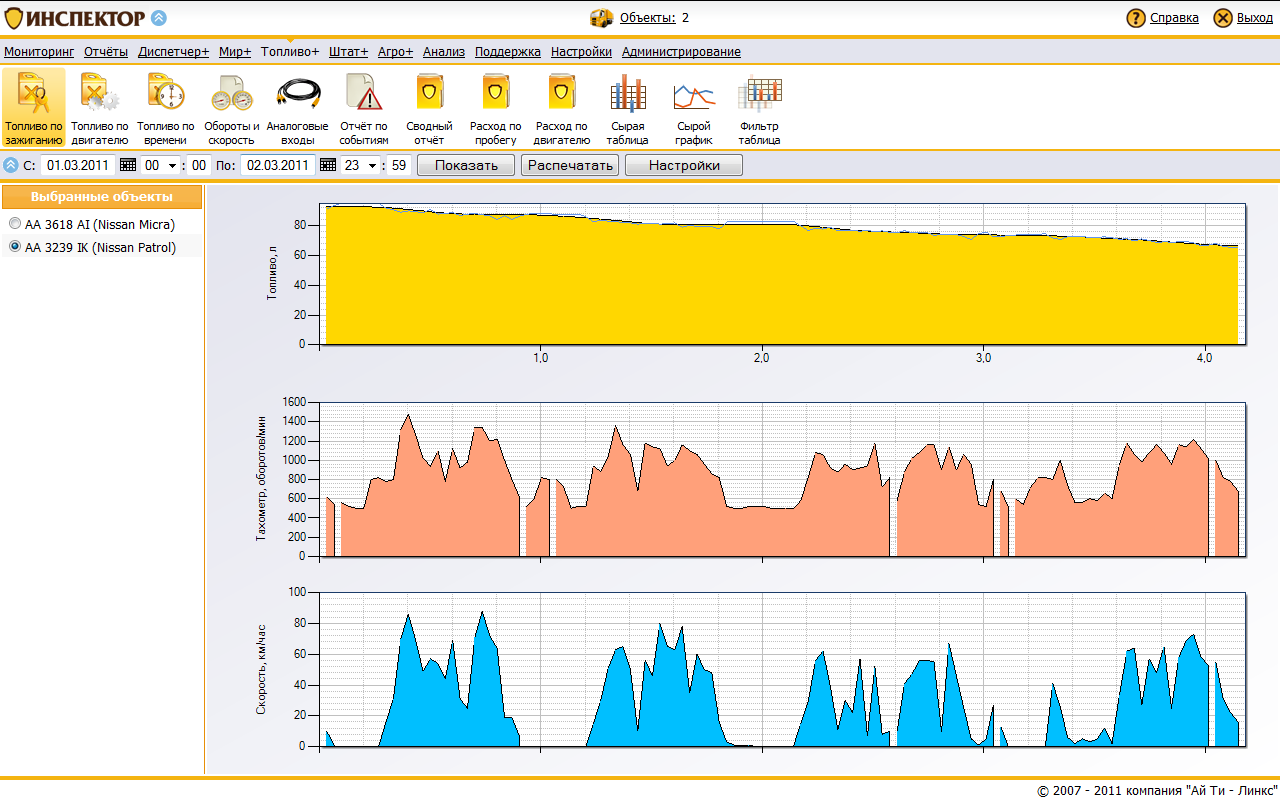Open the Сводный отчёт report

pos(430,108)
